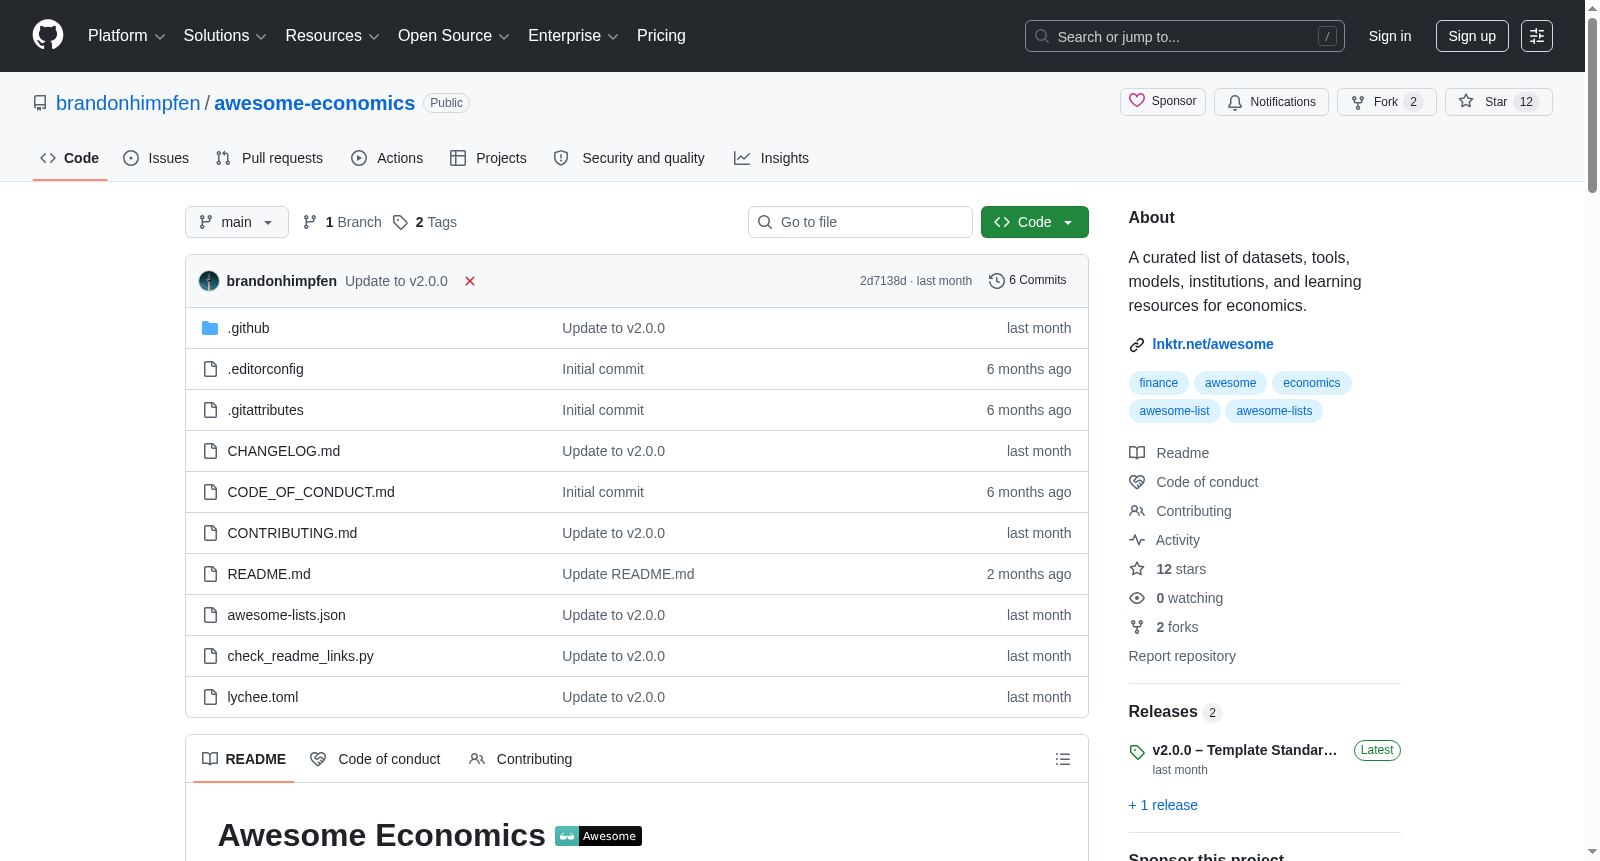Open the main branch selector dropdown

pos(237,222)
